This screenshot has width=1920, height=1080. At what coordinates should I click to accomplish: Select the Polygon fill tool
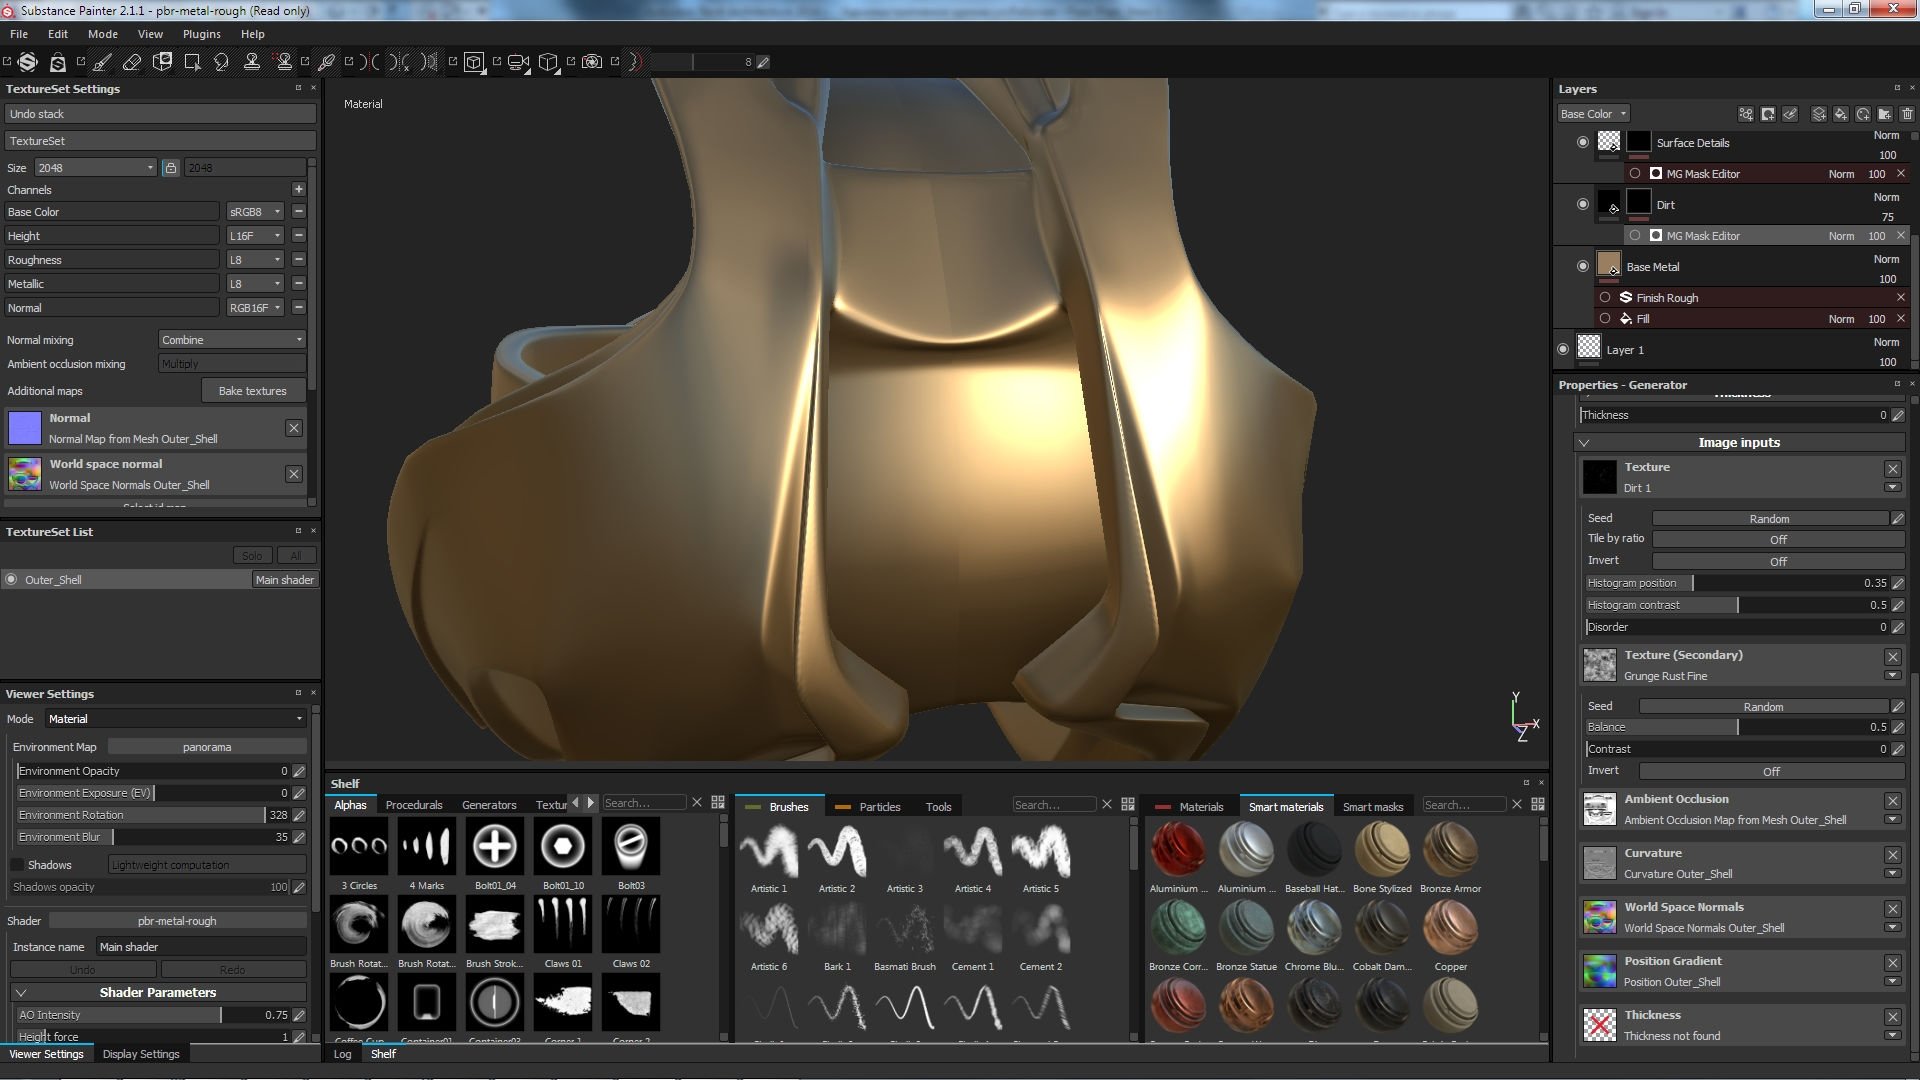[x=192, y=62]
